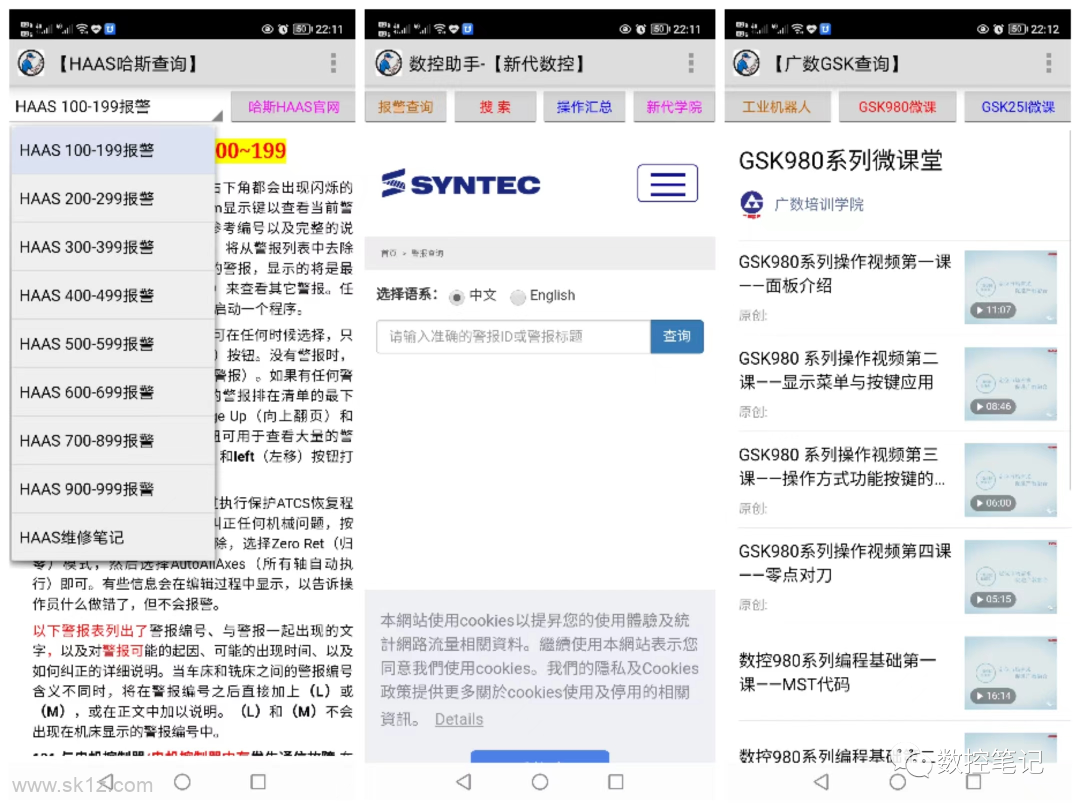Choose HAAS 700-899报警 from dropdown list

[x=114, y=440]
